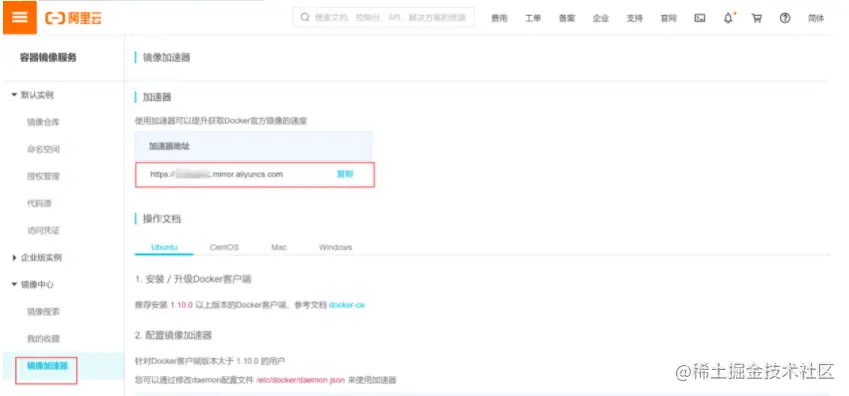Open the orange hamburger menu
The height and width of the screenshot is (396, 849).
[x=20, y=17]
